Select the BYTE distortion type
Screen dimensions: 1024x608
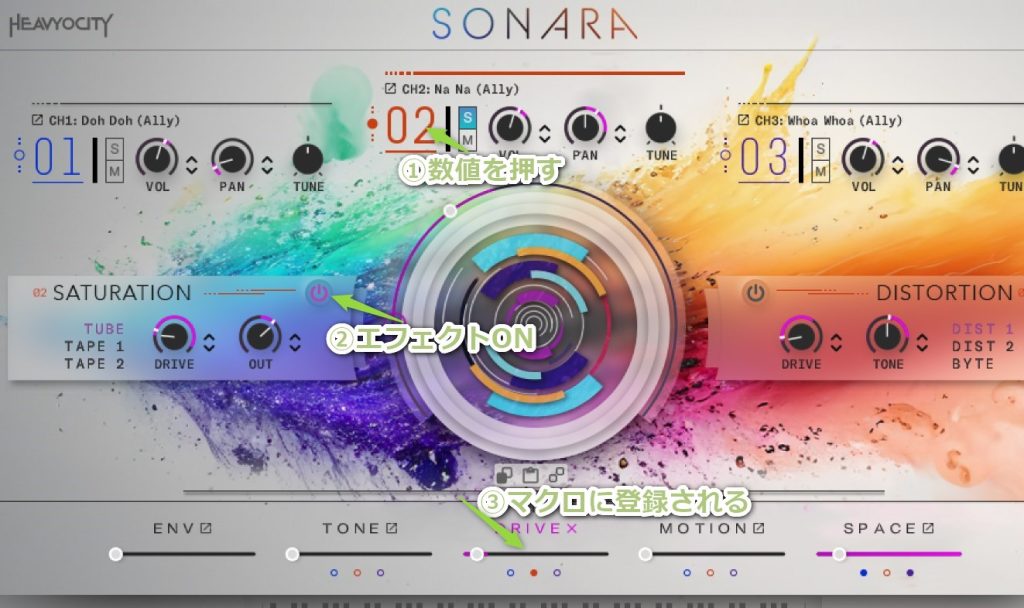pyautogui.click(x=972, y=364)
